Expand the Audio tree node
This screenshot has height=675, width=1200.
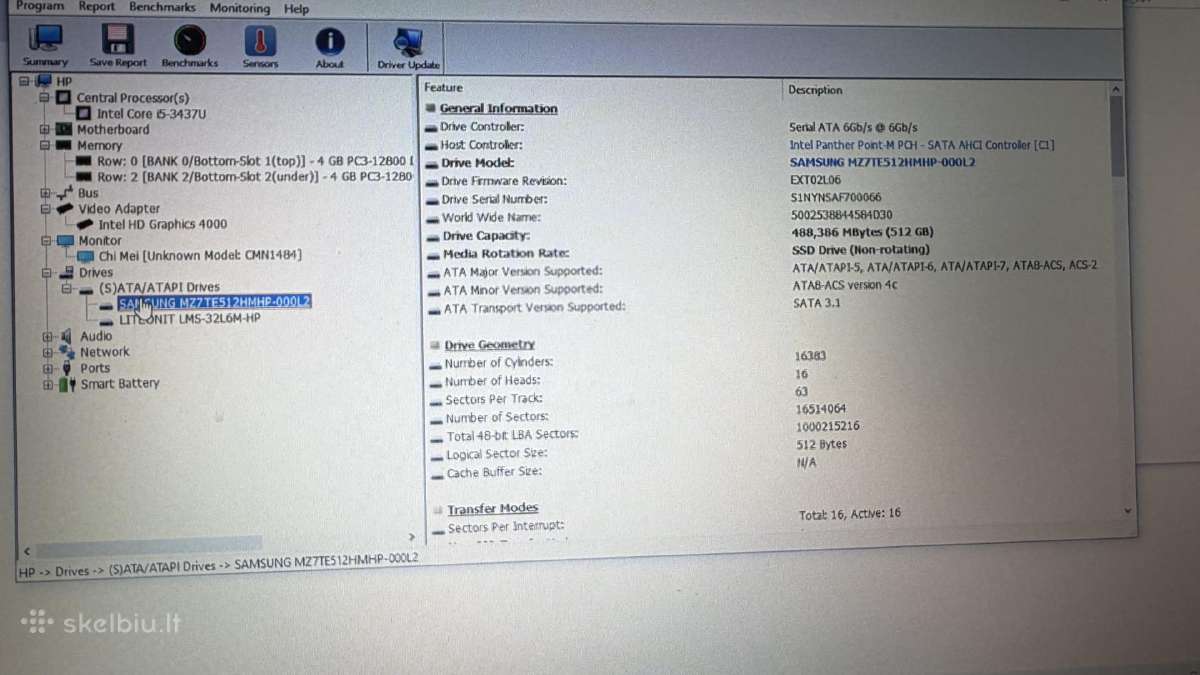pyautogui.click(x=47, y=336)
